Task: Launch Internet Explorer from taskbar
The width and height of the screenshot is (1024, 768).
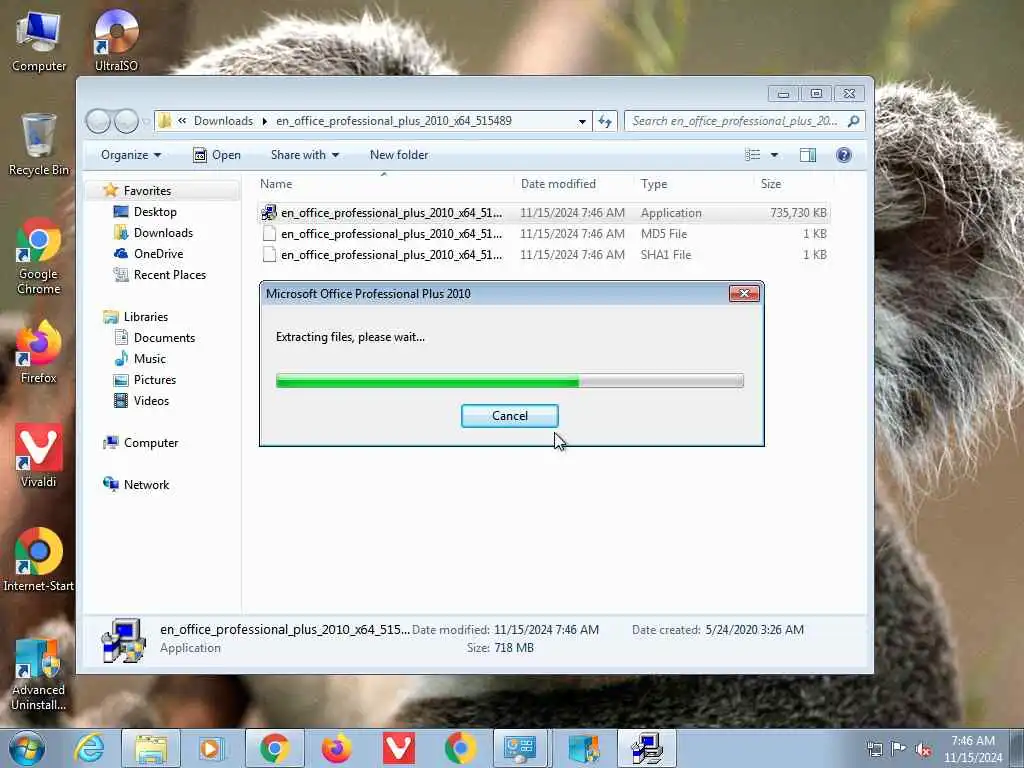Action: pos(89,748)
